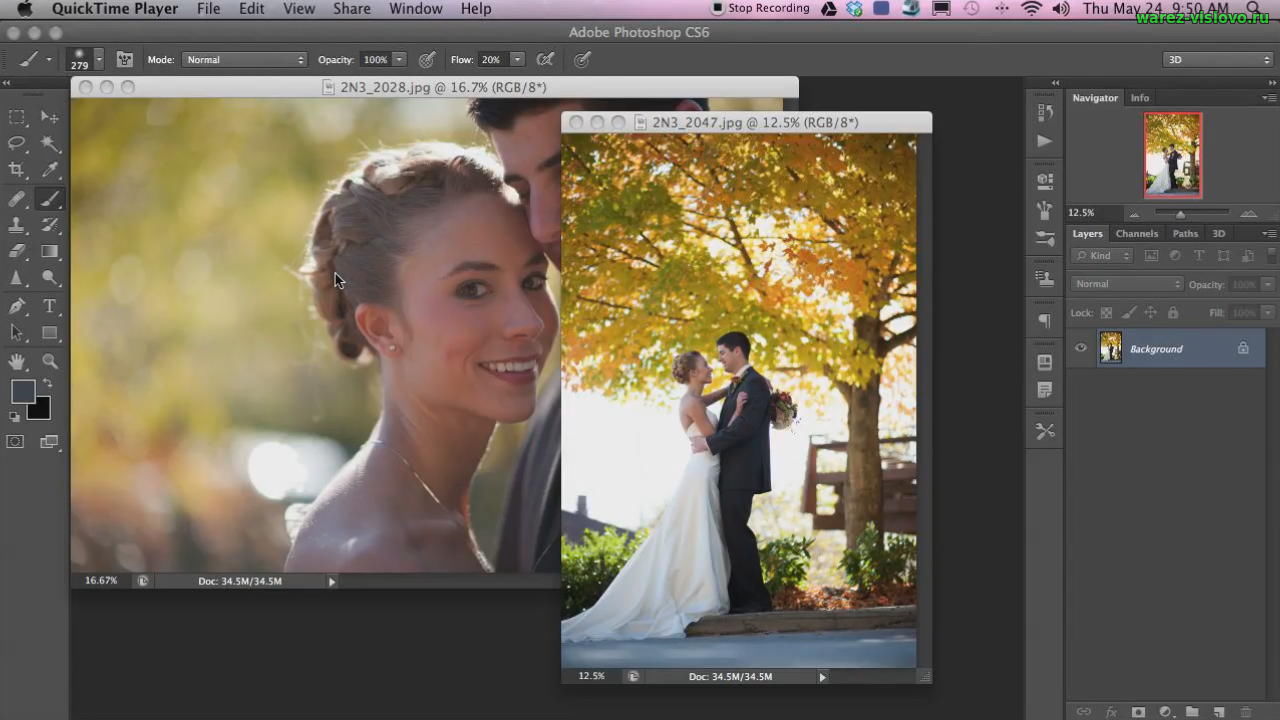The width and height of the screenshot is (1280, 720).
Task: Activate the Hand tool
Action: [17, 361]
